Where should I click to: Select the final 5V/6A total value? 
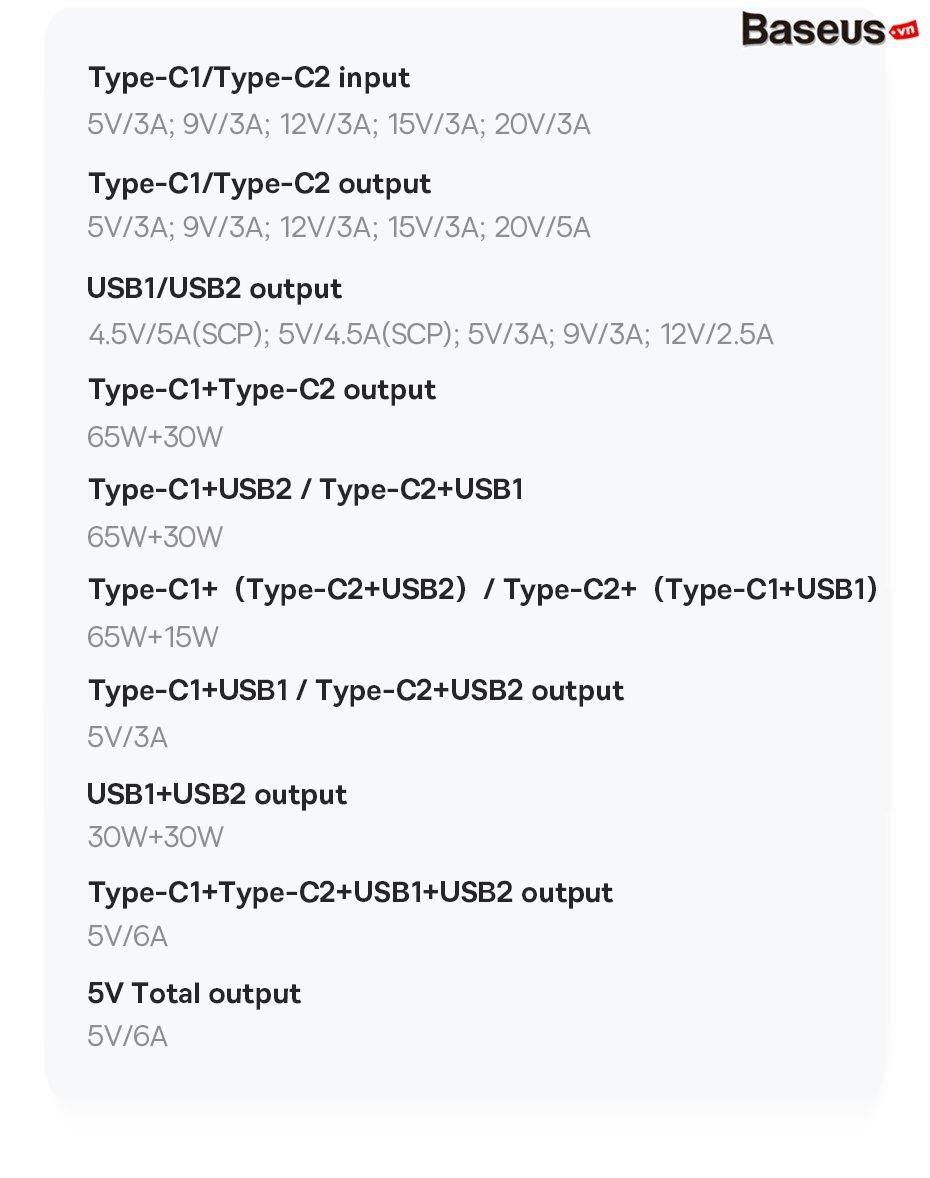(x=127, y=1037)
